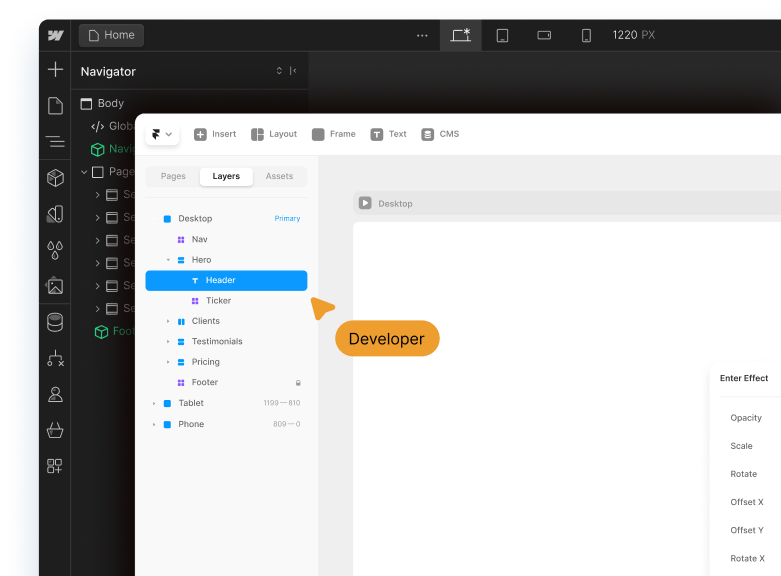The height and width of the screenshot is (576, 781).
Task: Open the Style selectors droplets icon
Action: point(55,250)
